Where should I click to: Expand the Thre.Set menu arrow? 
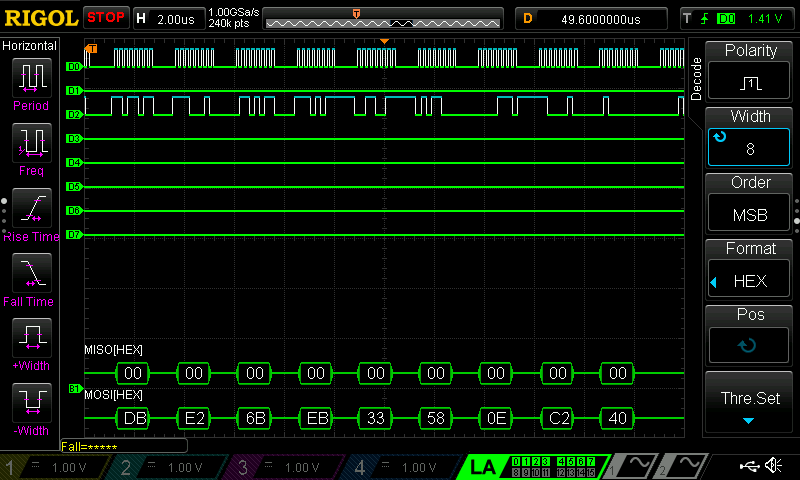coord(750,421)
